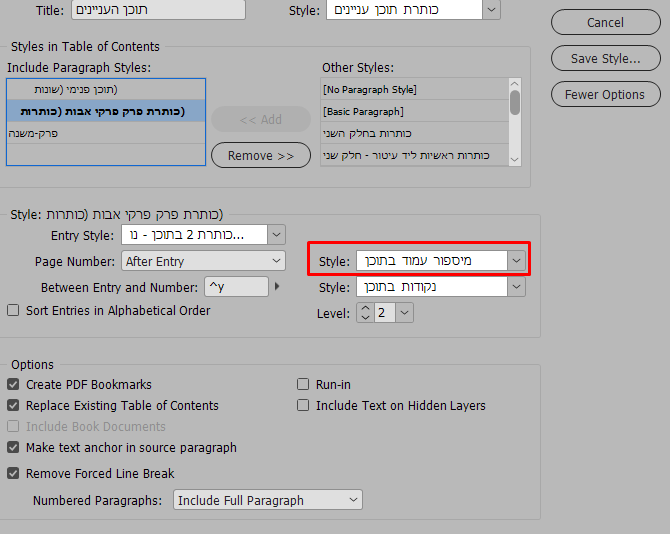Screen dimensions: 670x534
Task: Enable Sort Entries in Alphabetical Order
Action: click(13, 310)
